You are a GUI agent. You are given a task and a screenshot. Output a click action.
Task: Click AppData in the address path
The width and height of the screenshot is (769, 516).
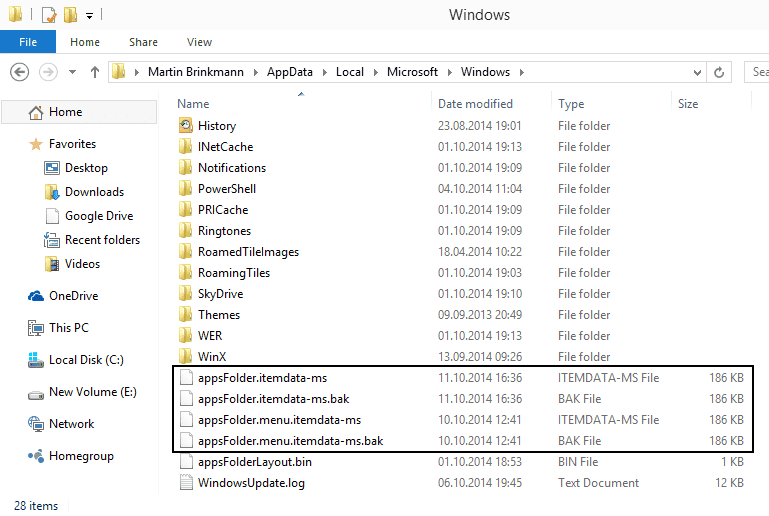pos(289,72)
